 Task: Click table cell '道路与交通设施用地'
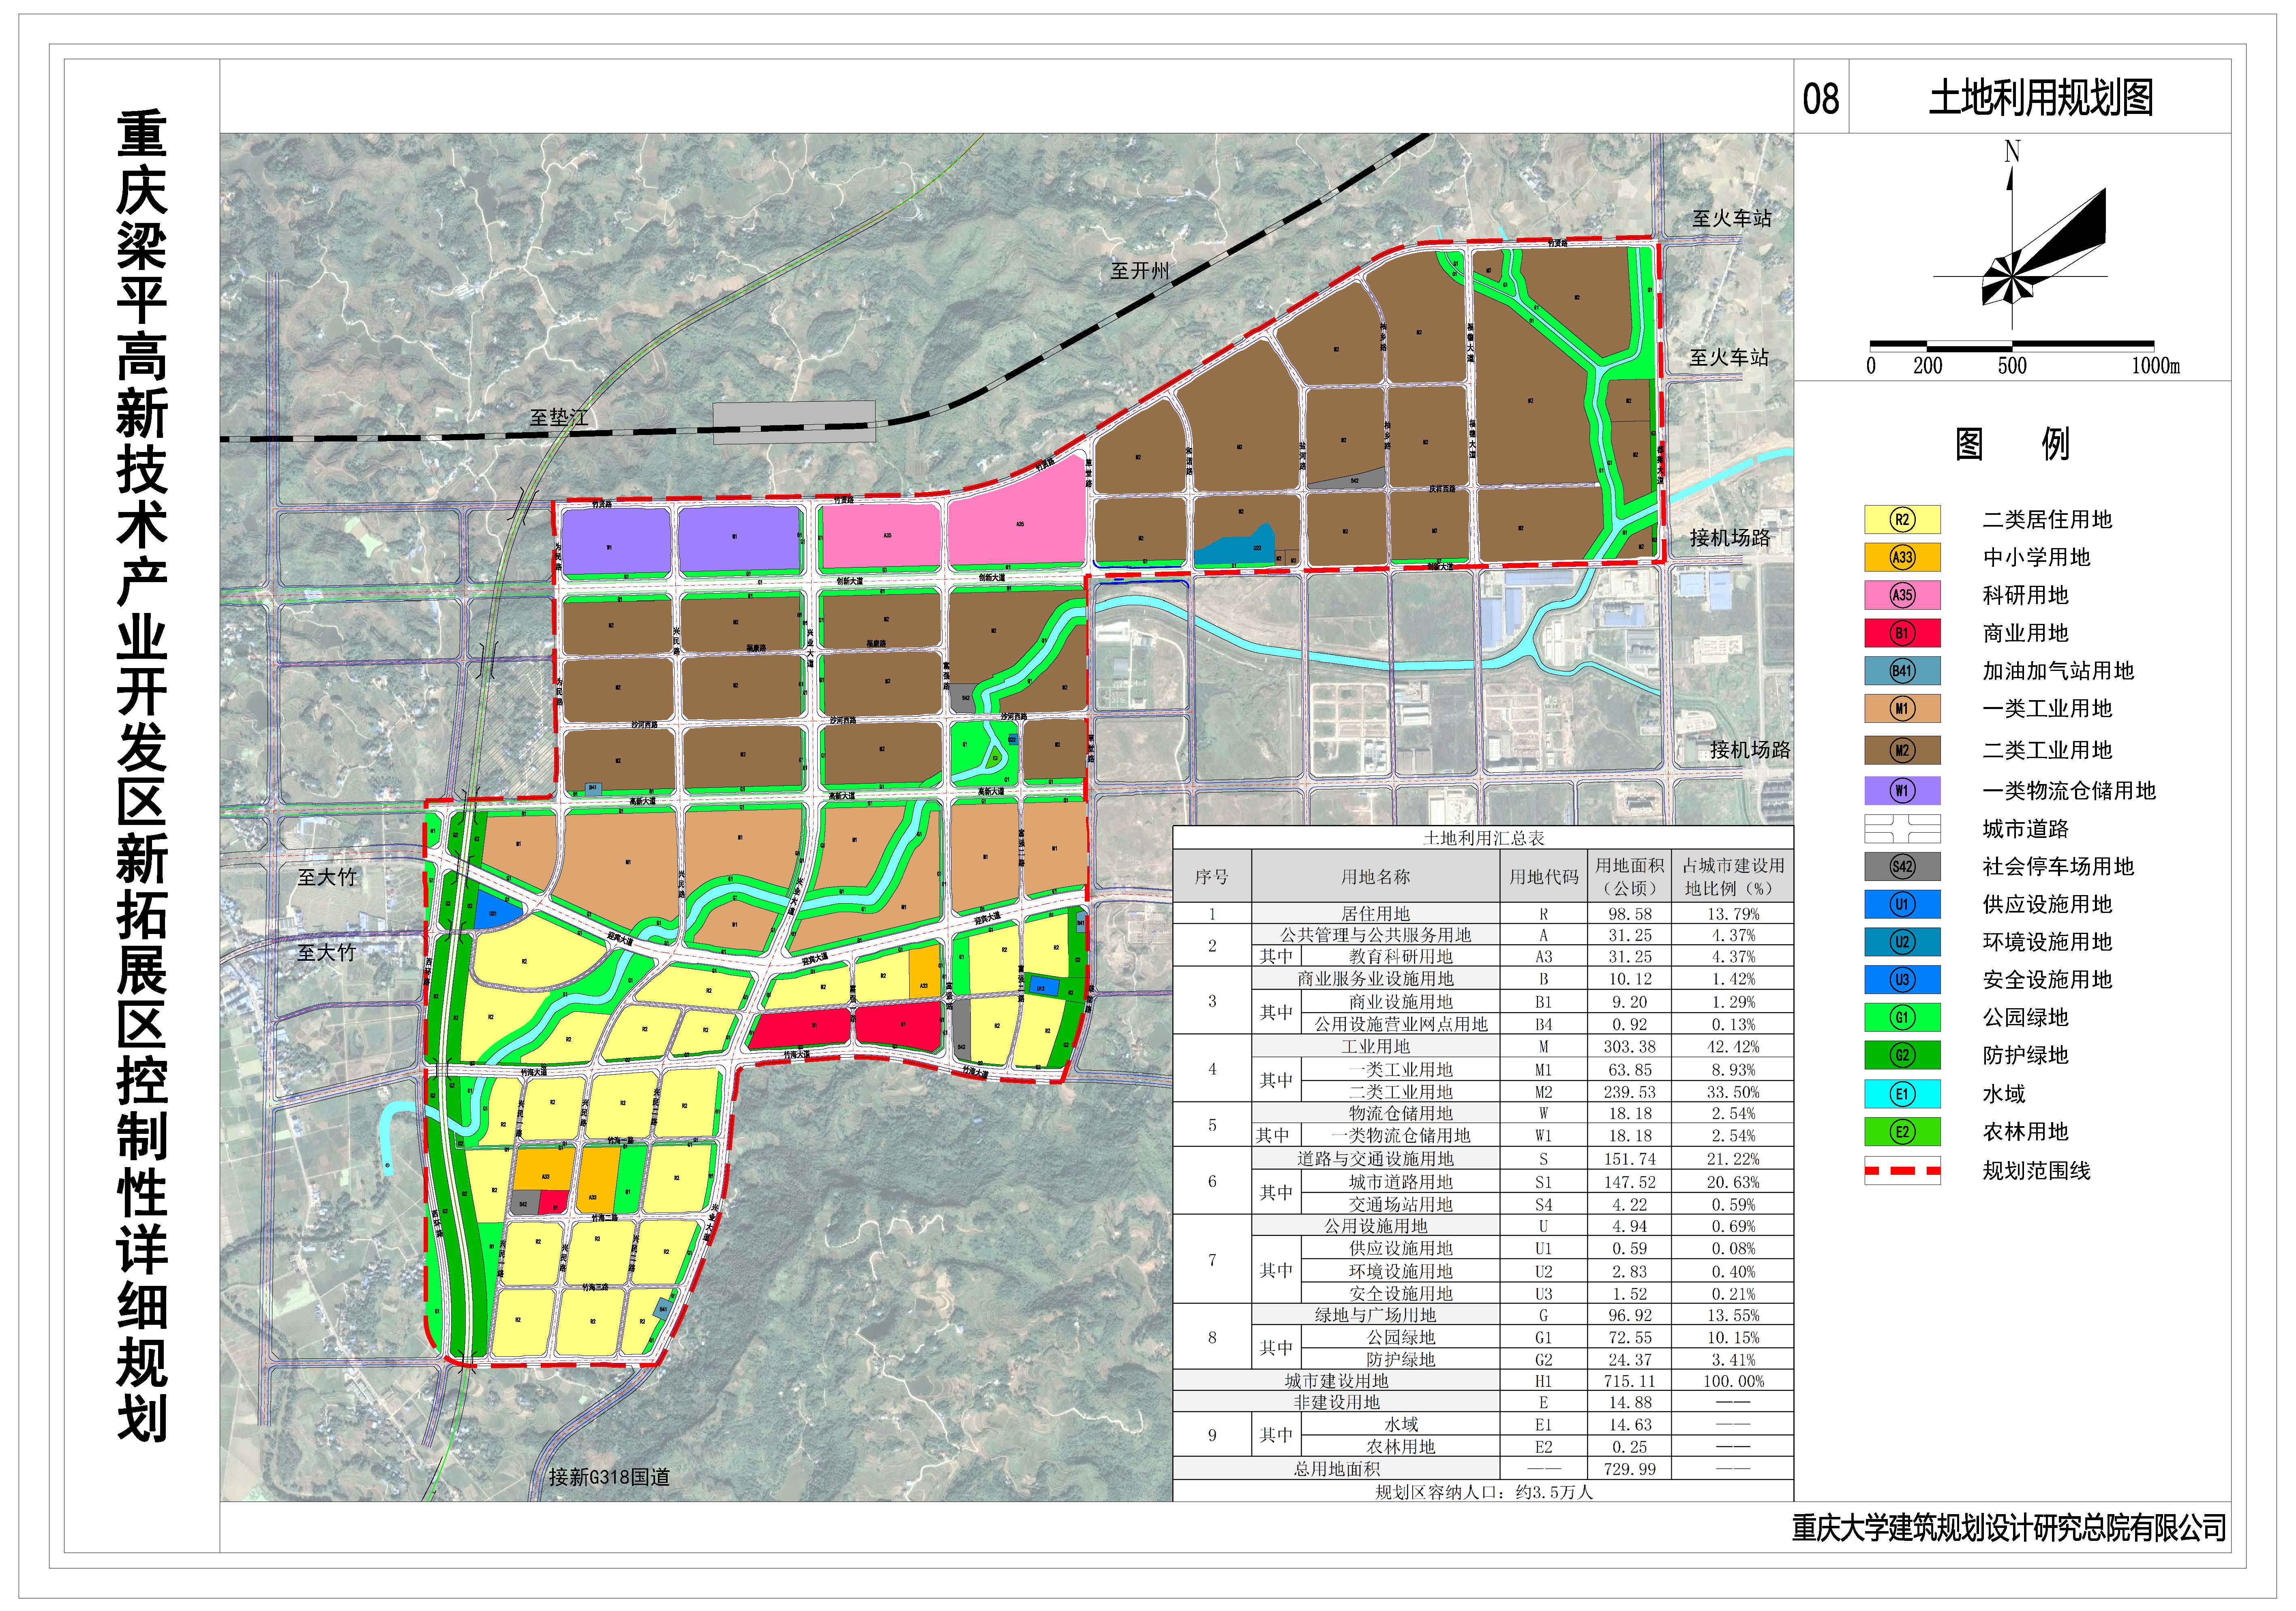coord(1375,1158)
